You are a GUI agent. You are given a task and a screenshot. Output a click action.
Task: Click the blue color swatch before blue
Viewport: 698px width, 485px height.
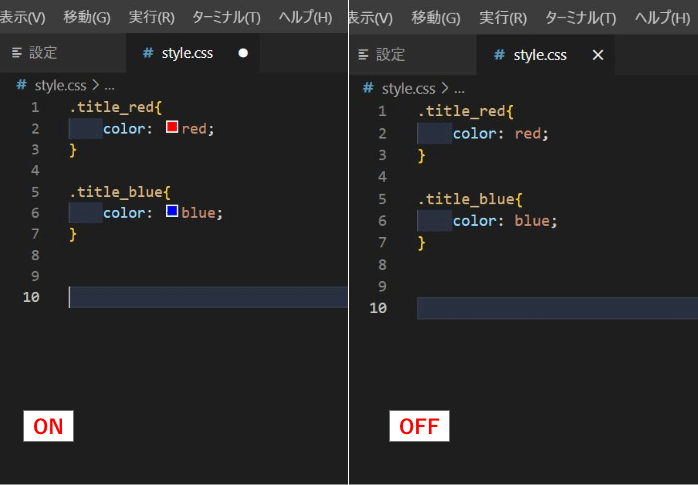(x=171, y=212)
